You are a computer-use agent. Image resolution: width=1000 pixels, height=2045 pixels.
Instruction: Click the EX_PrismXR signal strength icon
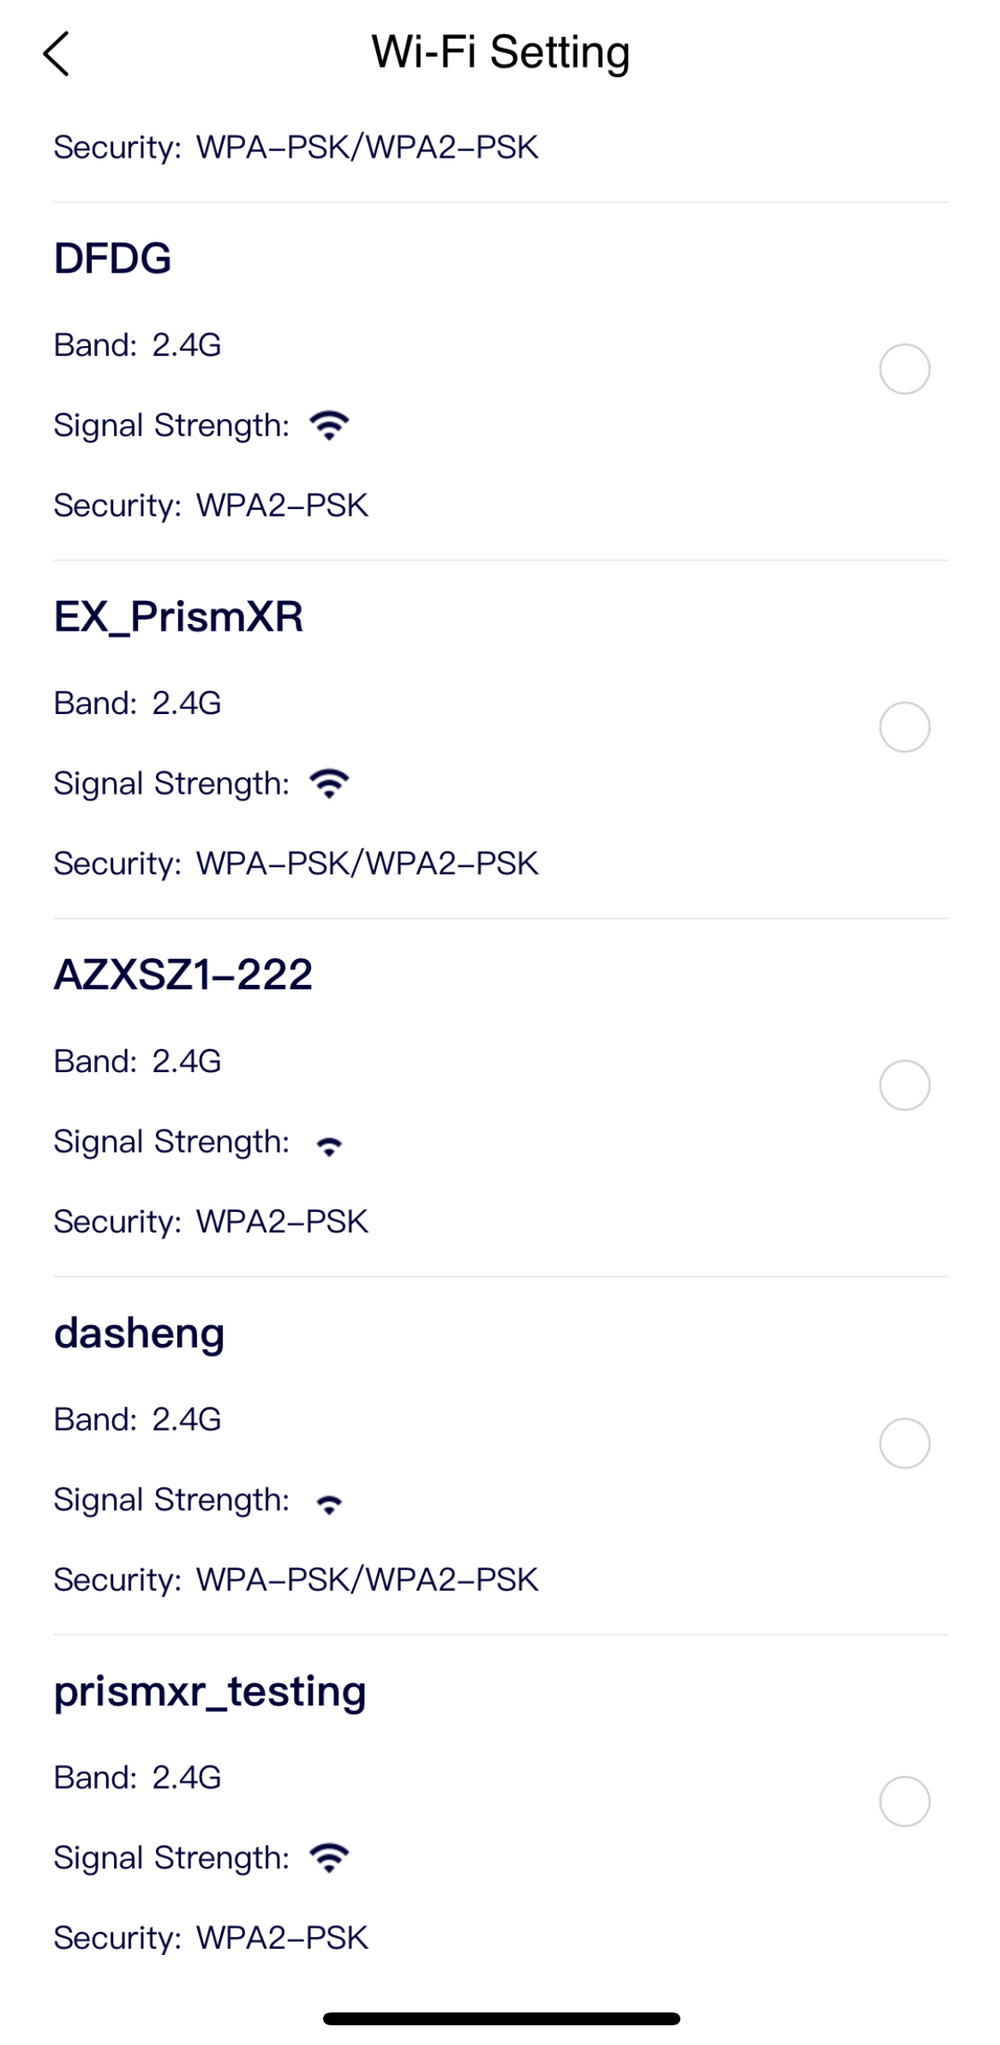(x=329, y=783)
